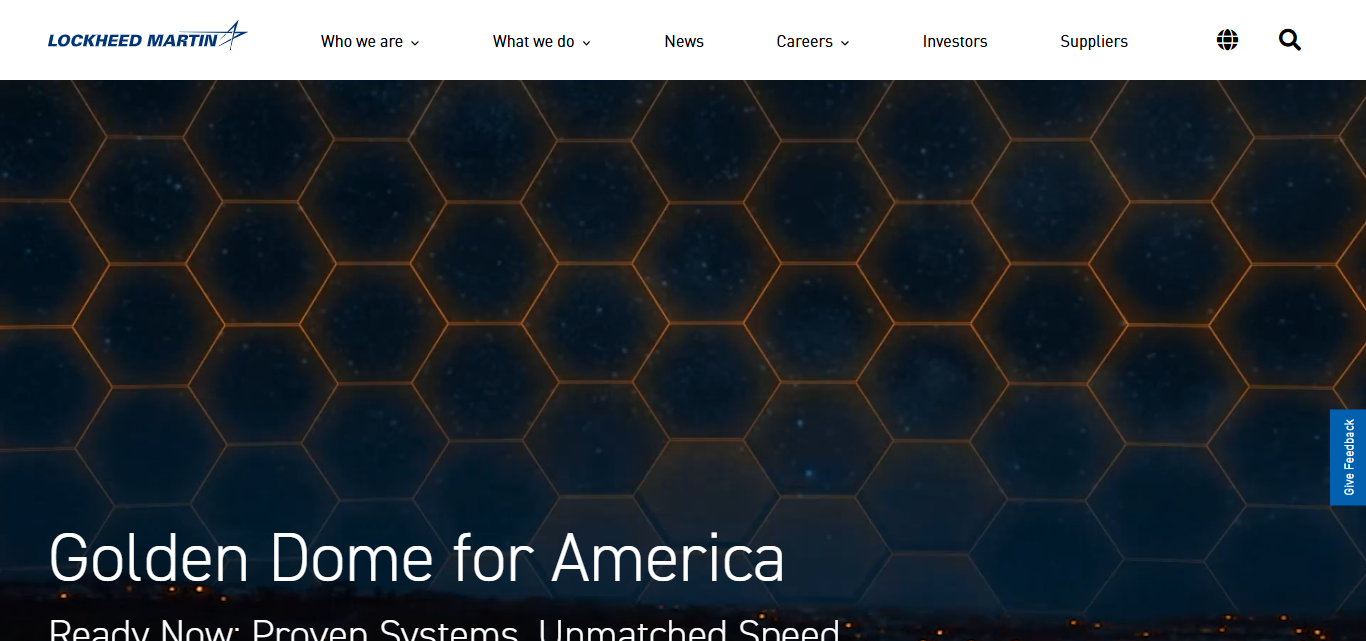Viewport: 1366px width, 641px height.
Task: Open the Who we are menu
Action: (x=362, y=41)
